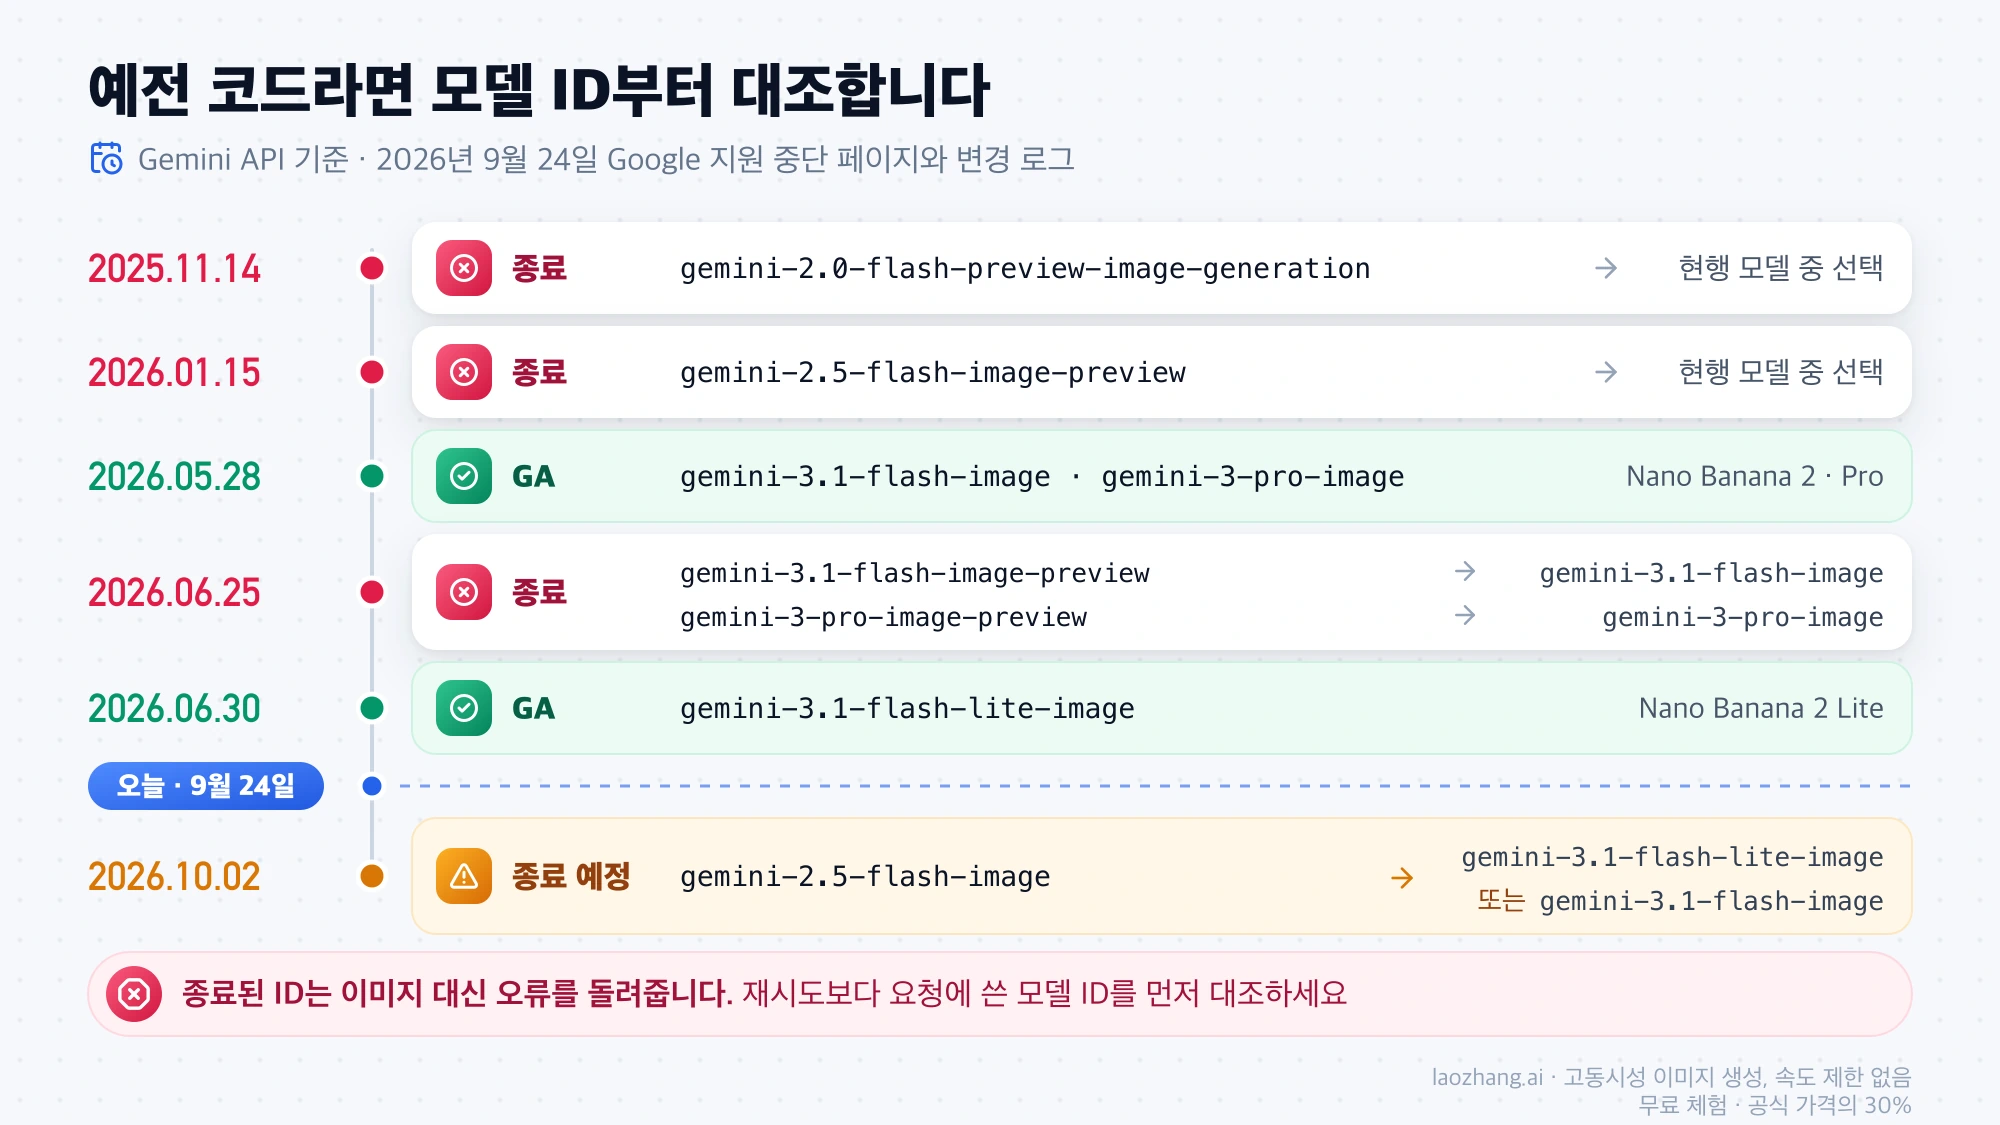Click the date 2026.05.28

174,477
